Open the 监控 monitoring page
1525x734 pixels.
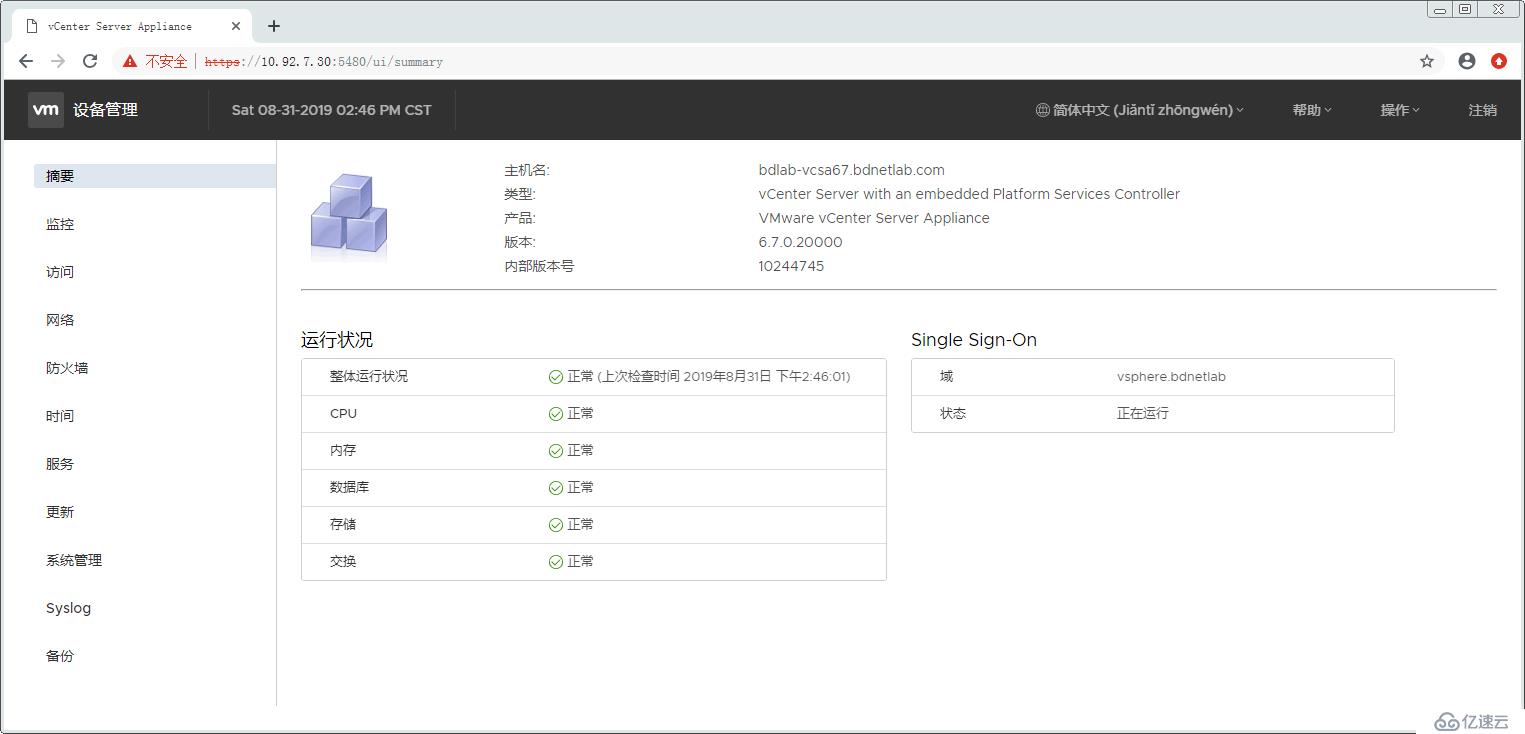click(60, 224)
